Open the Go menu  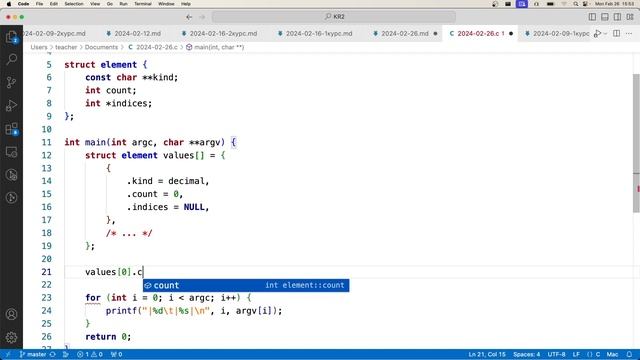point(109,4)
